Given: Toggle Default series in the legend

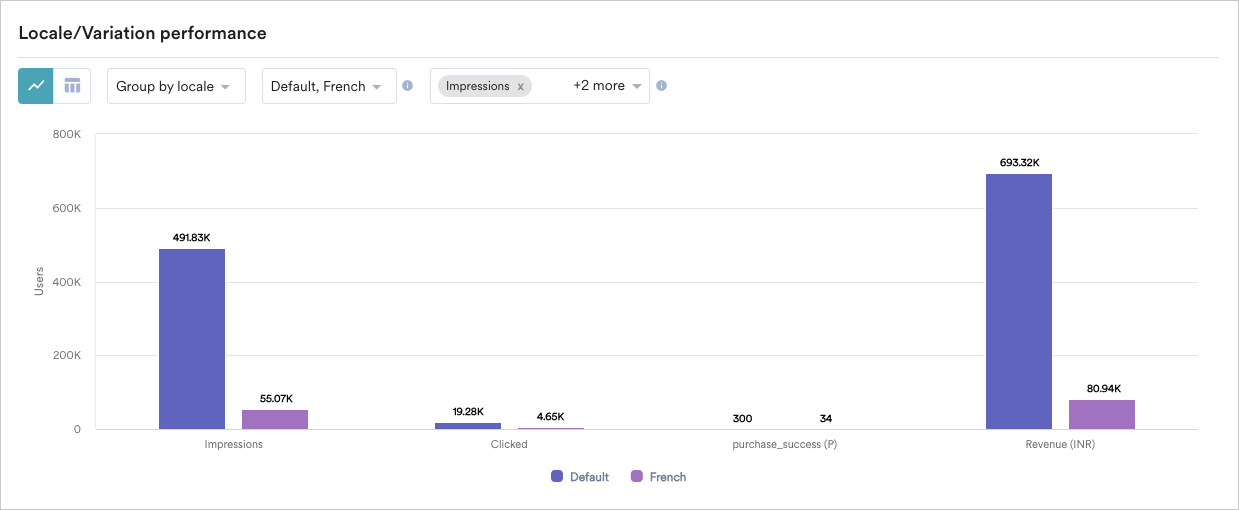Looking at the screenshot, I should [589, 477].
